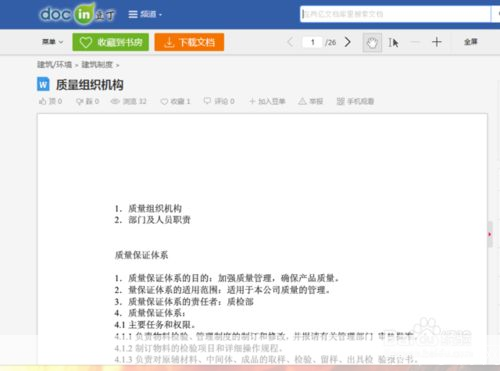Select the text cursor tool
The height and width of the screenshot is (371, 500).
pos(393,43)
